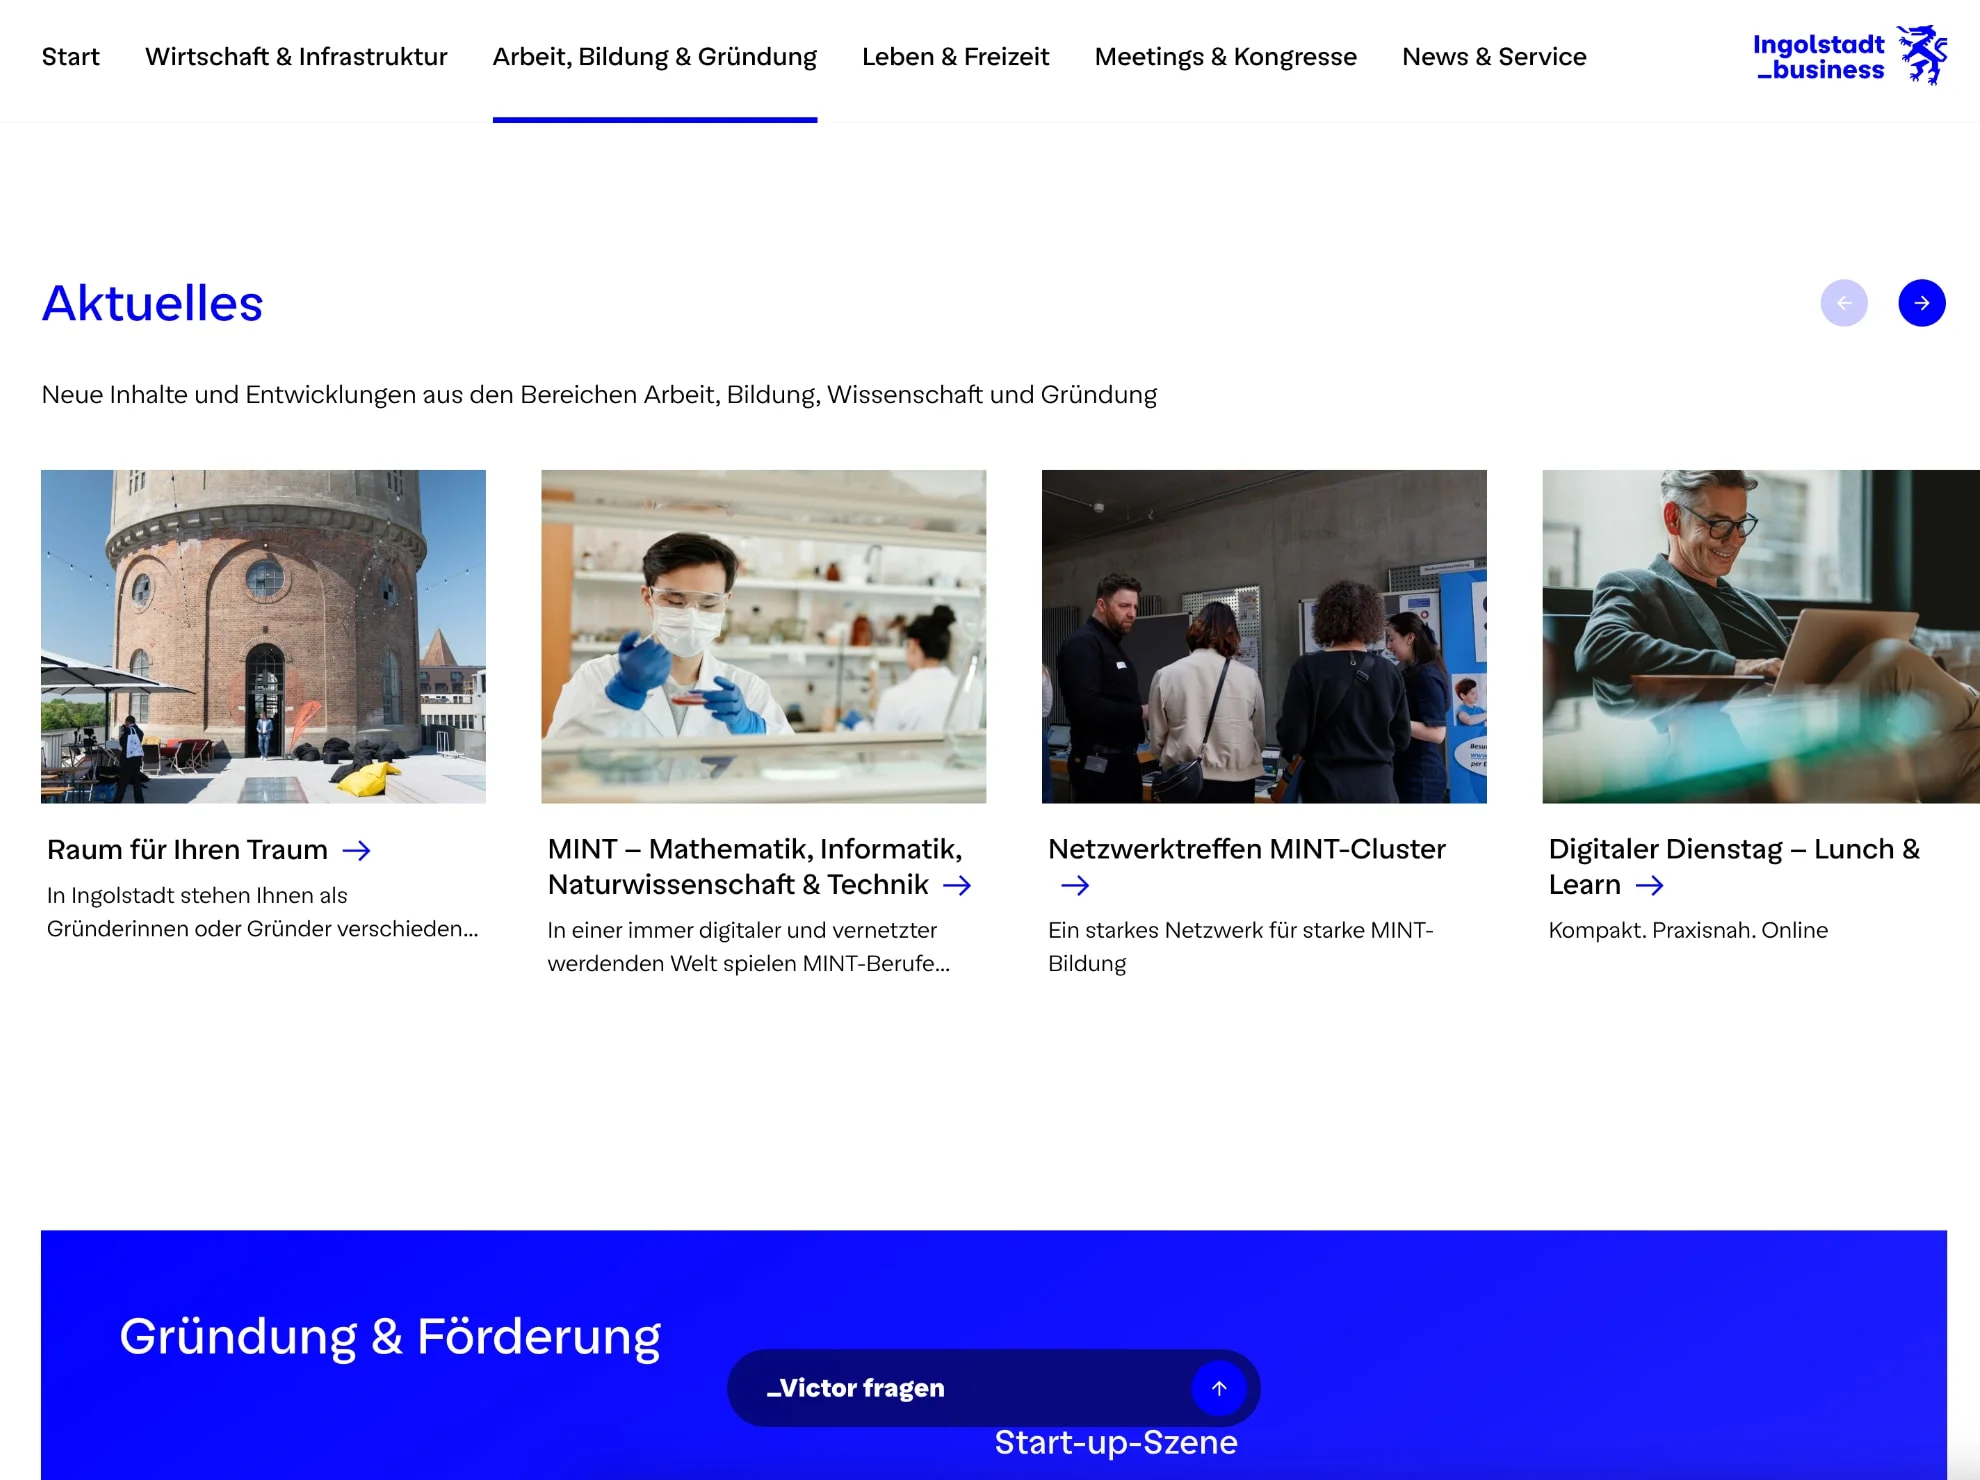Image resolution: width=1980 pixels, height=1480 pixels.
Task: Open Wirtschaft & Infrastruktur navigation menu
Action: tap(296, 57)
